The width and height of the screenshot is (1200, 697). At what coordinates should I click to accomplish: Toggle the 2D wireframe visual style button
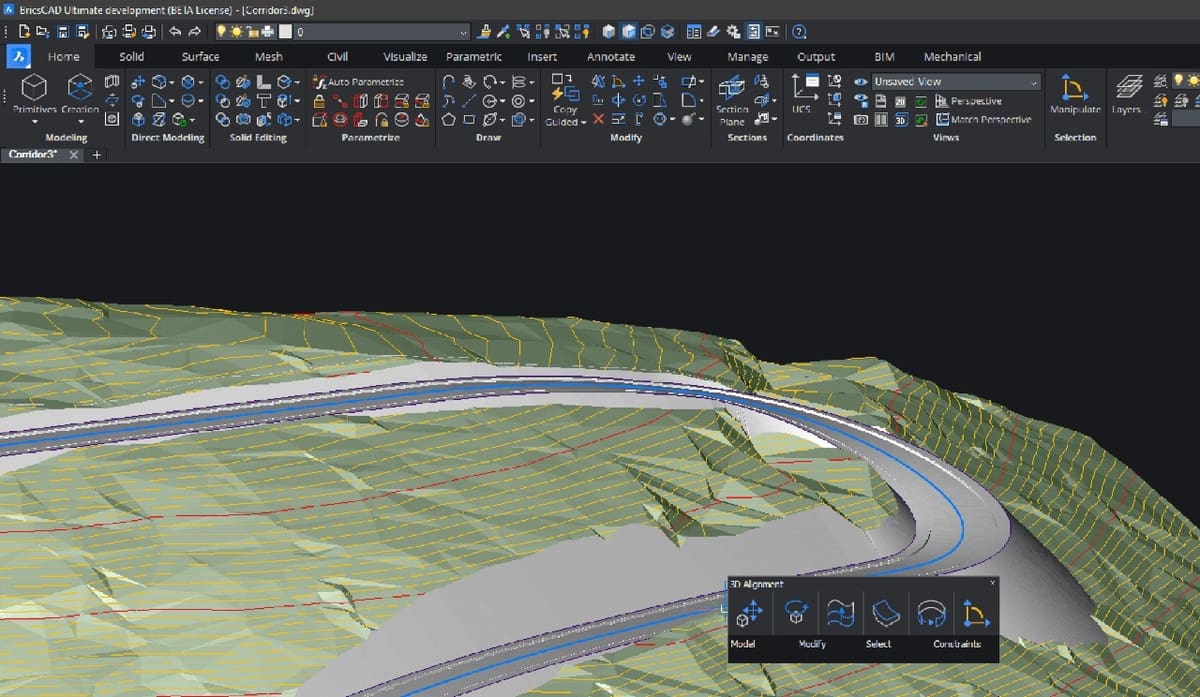(x=900, y=101)
